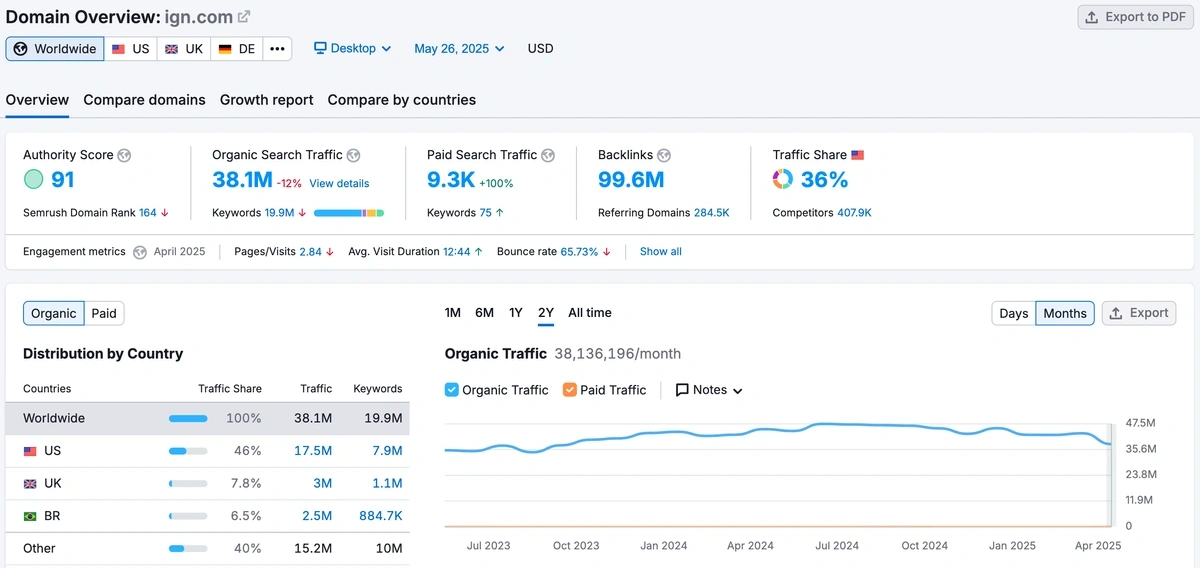Click the globe info icon beside Authority Score
Screen dimensions: 1200x568
(x=124, y=156)
